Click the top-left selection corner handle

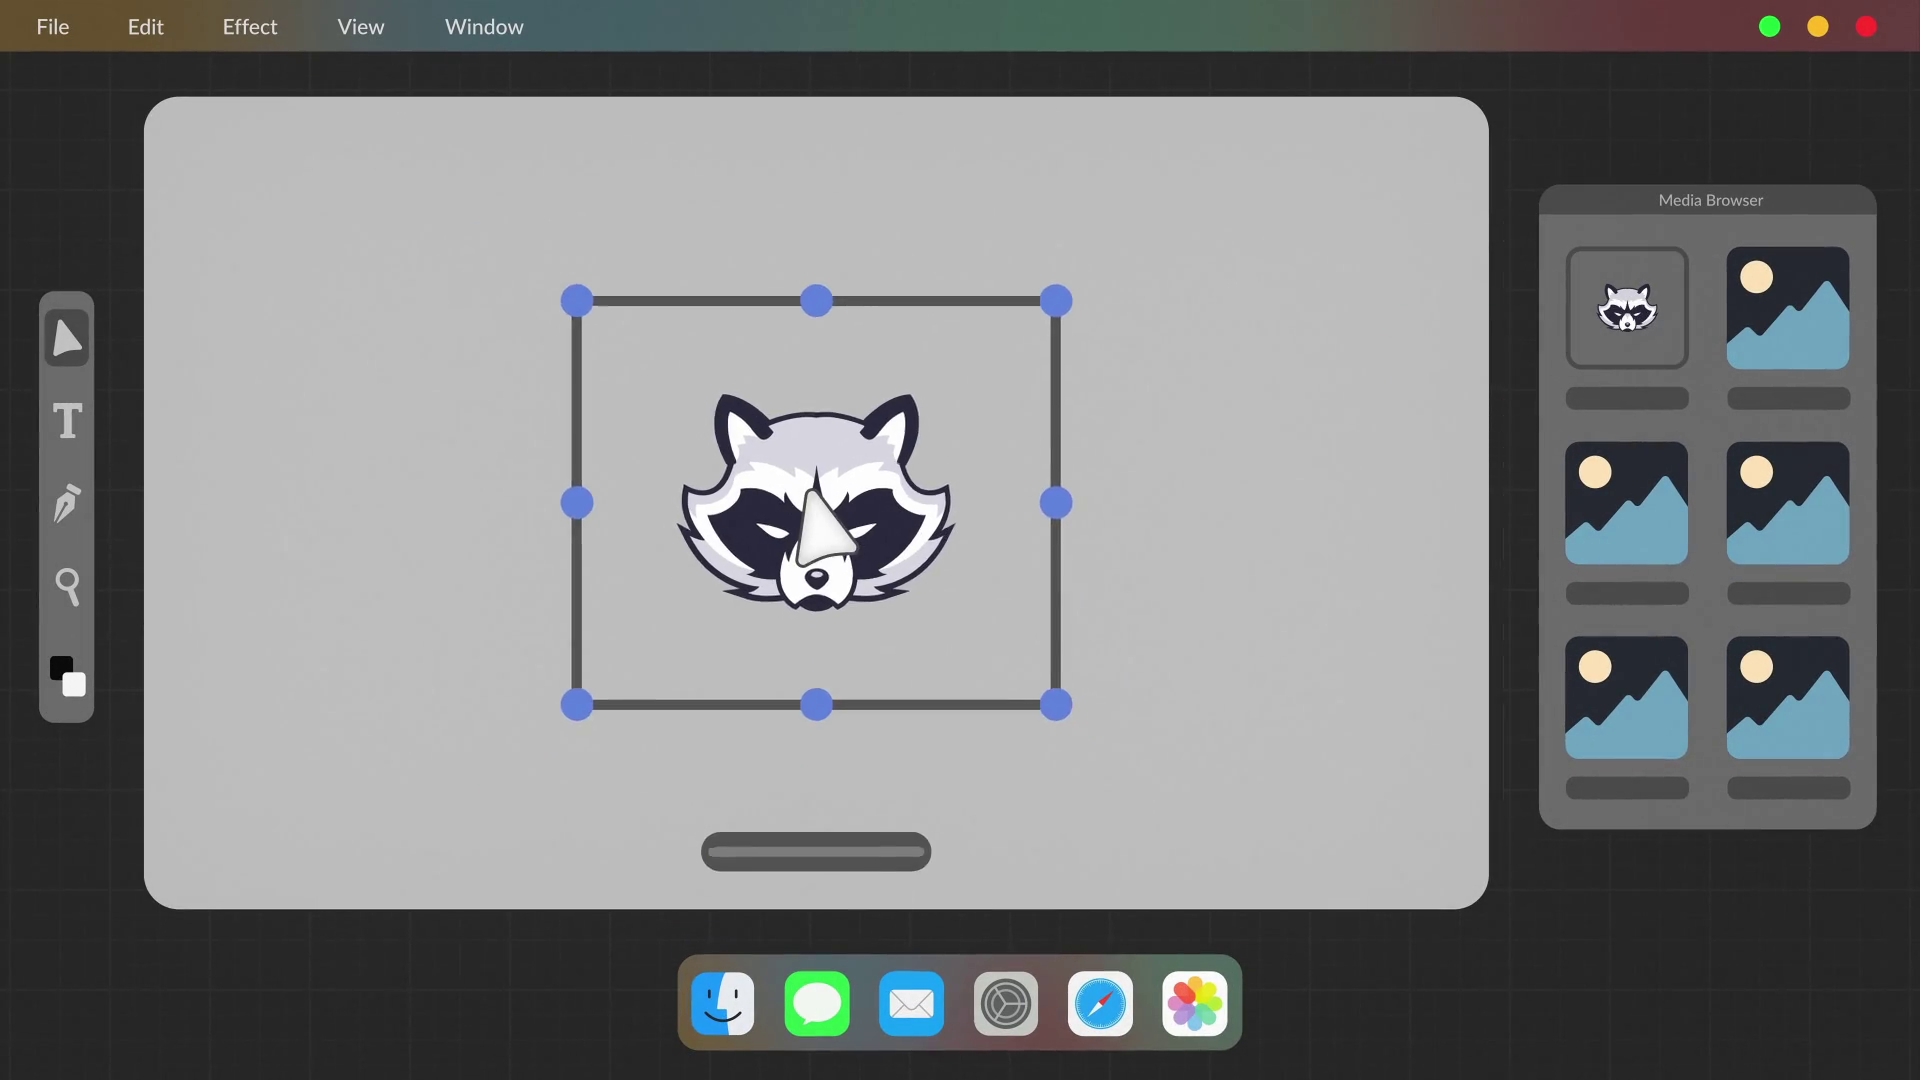(x=577, y=301)
